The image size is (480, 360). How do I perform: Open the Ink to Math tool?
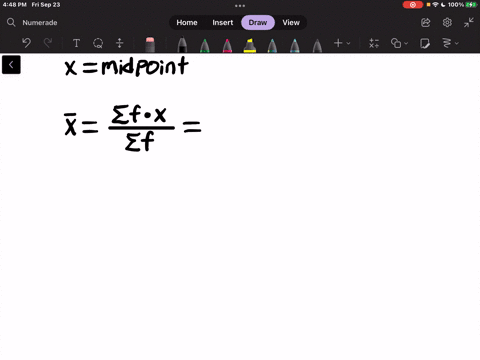[374, 43]
